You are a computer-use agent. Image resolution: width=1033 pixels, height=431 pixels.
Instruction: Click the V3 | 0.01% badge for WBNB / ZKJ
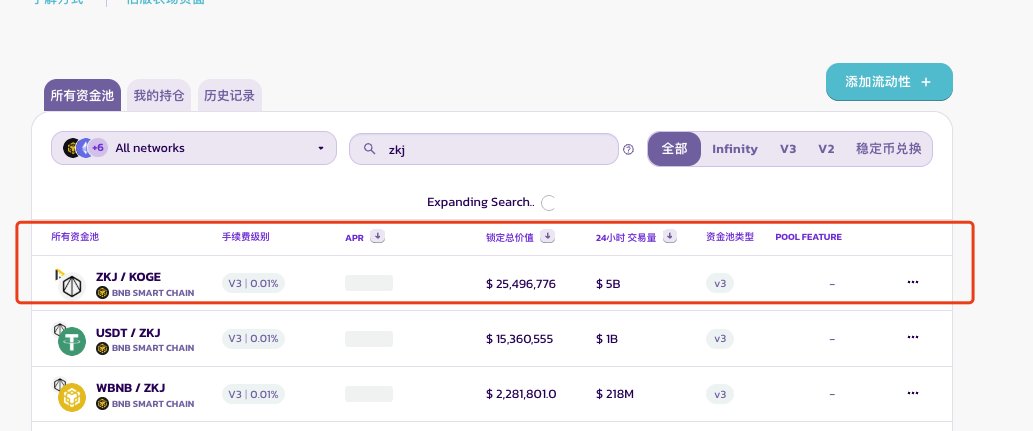pyautogui.click(x=253, y=395)
